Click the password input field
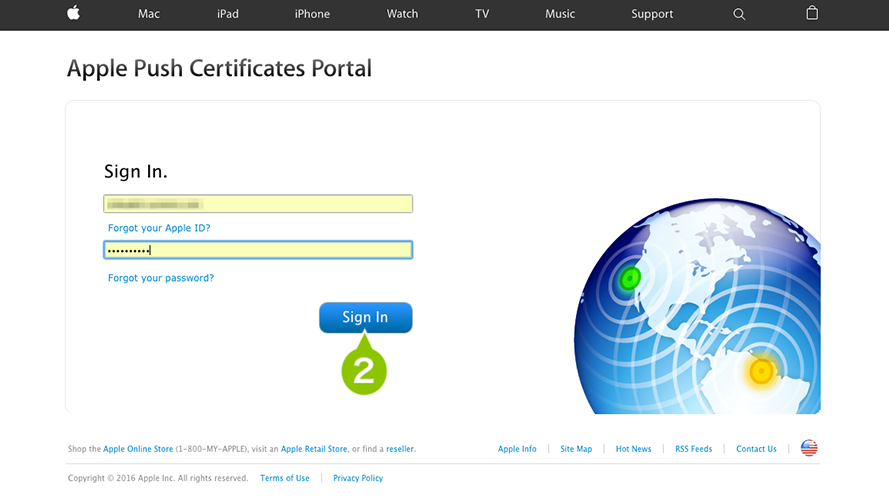Screen dimensions: 889x500 (258, 250)
